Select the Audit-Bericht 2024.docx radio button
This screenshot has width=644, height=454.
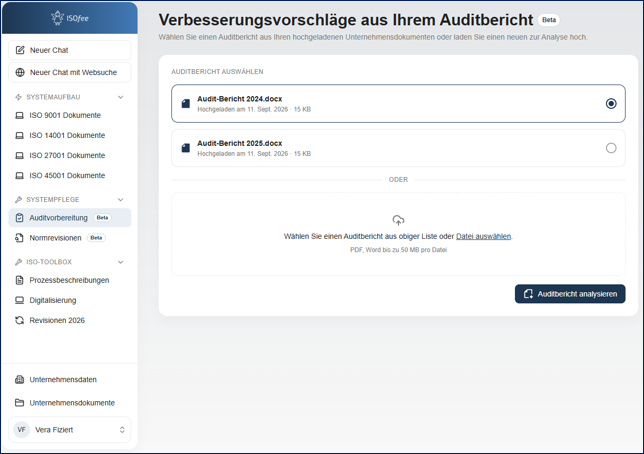pyautogui.click(x=611, y=104)
